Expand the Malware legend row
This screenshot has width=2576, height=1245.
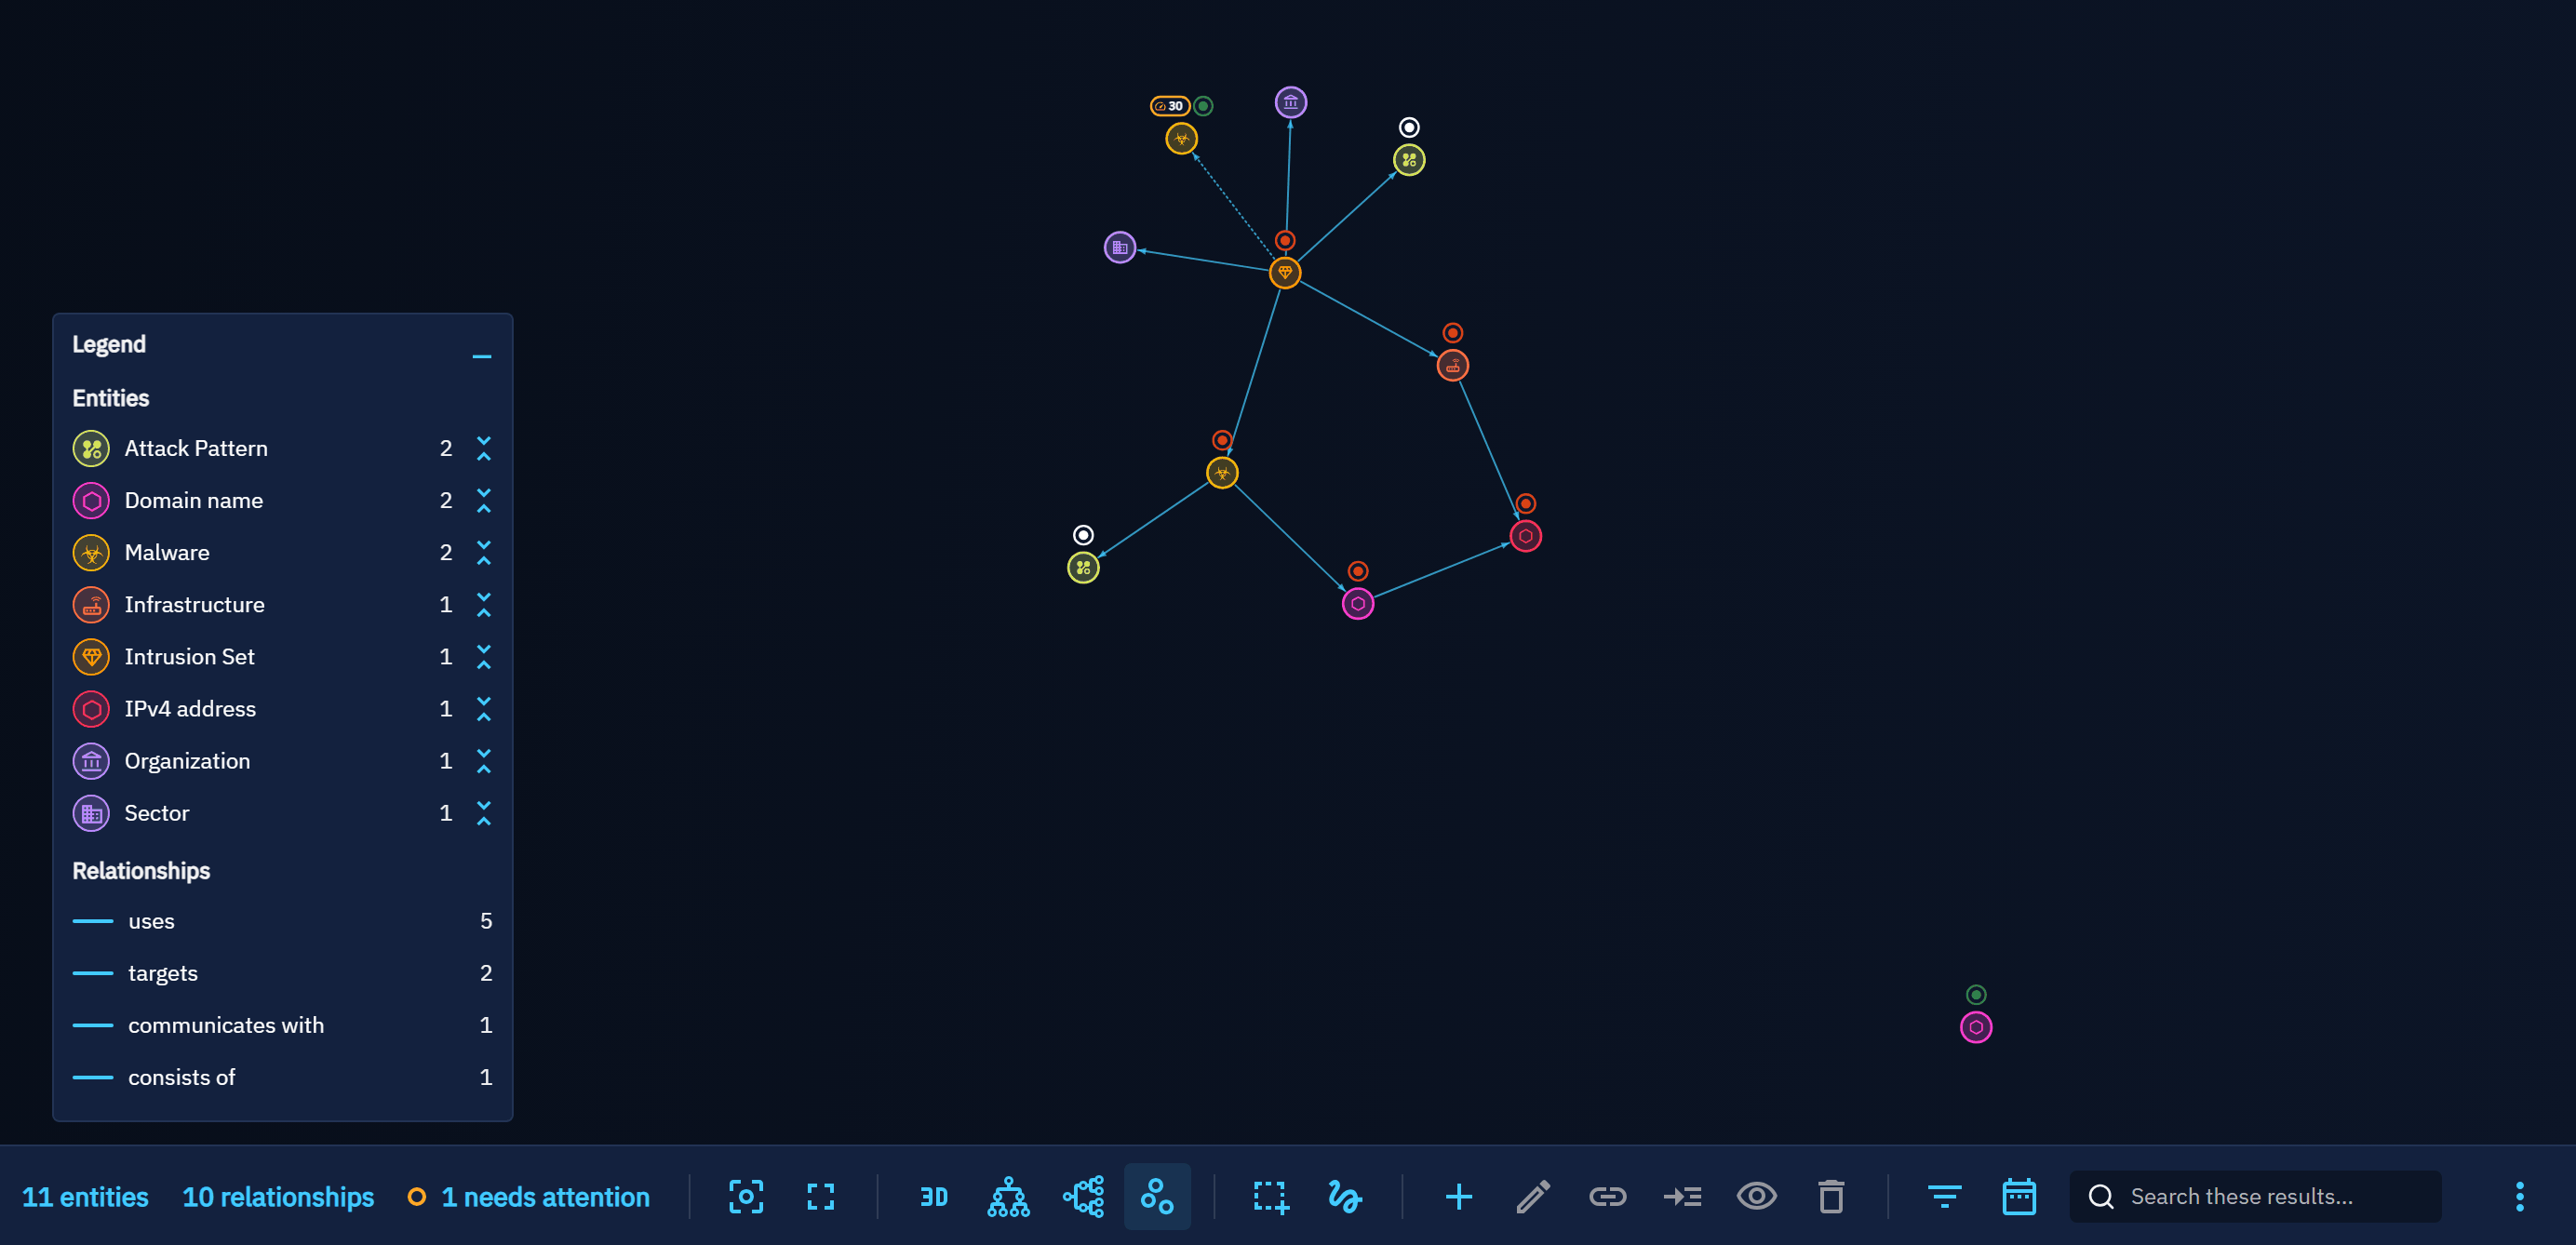tap(484, 552)
